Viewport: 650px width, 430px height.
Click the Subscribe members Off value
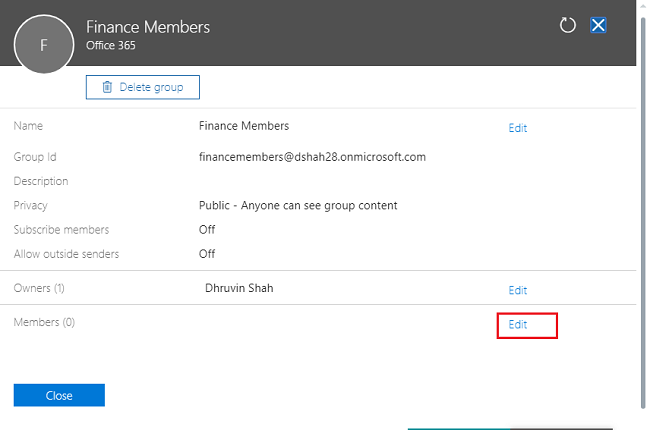tap(207, 229)
